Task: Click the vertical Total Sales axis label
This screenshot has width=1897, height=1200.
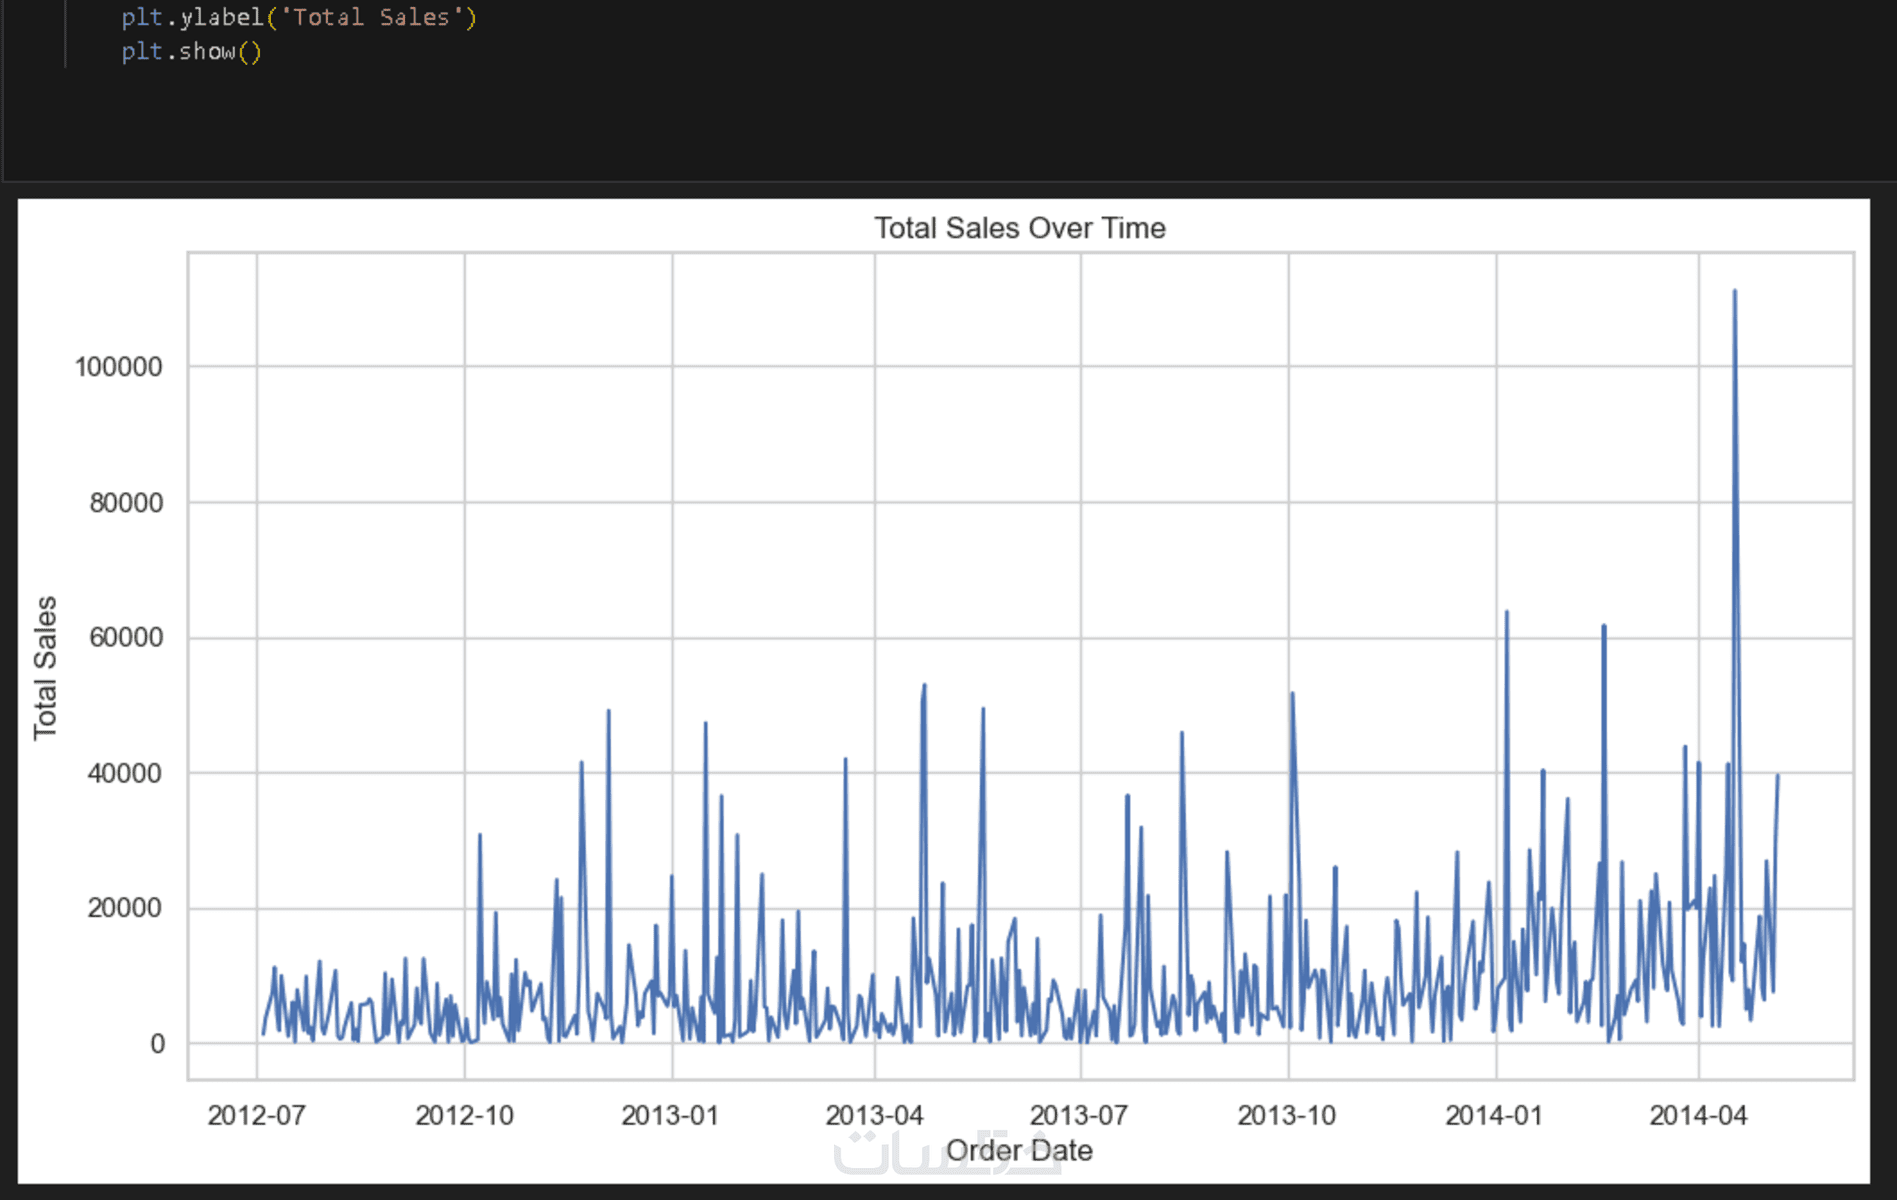Action: [x=45, y=667]
